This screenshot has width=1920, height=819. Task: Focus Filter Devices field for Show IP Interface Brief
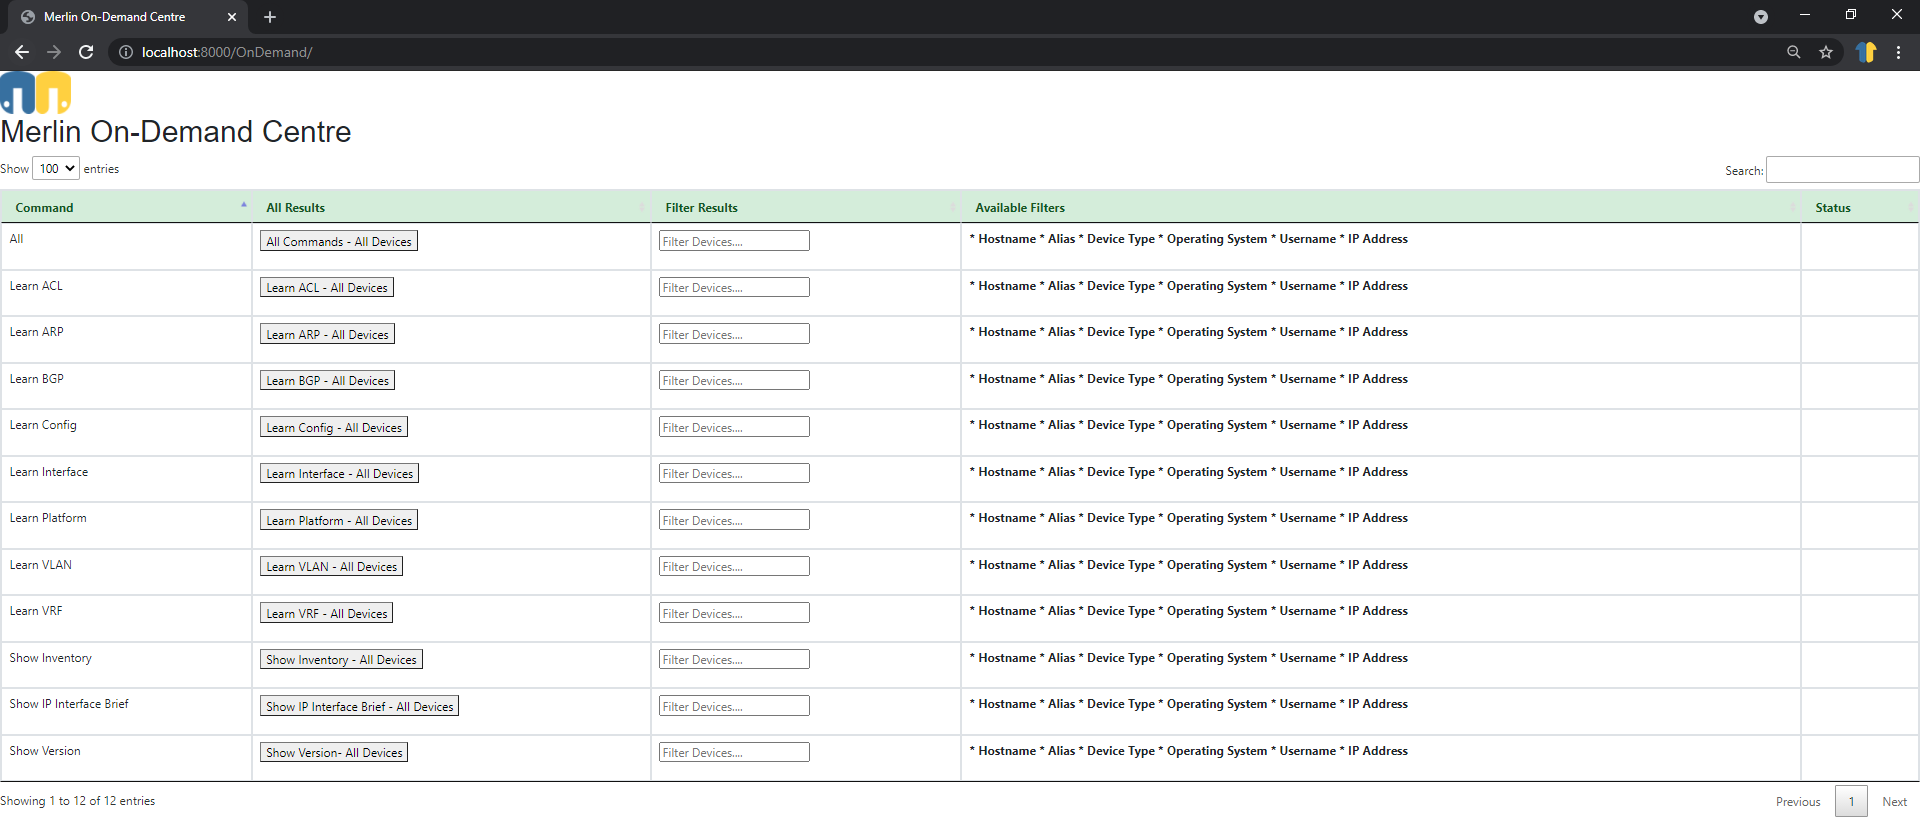pos(734,706)
